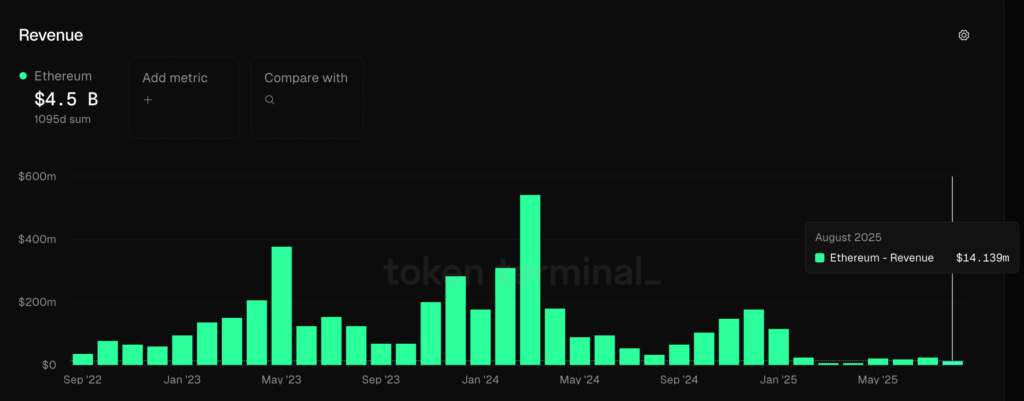Click the August 2025 tooltip heading

pos(848,238)
